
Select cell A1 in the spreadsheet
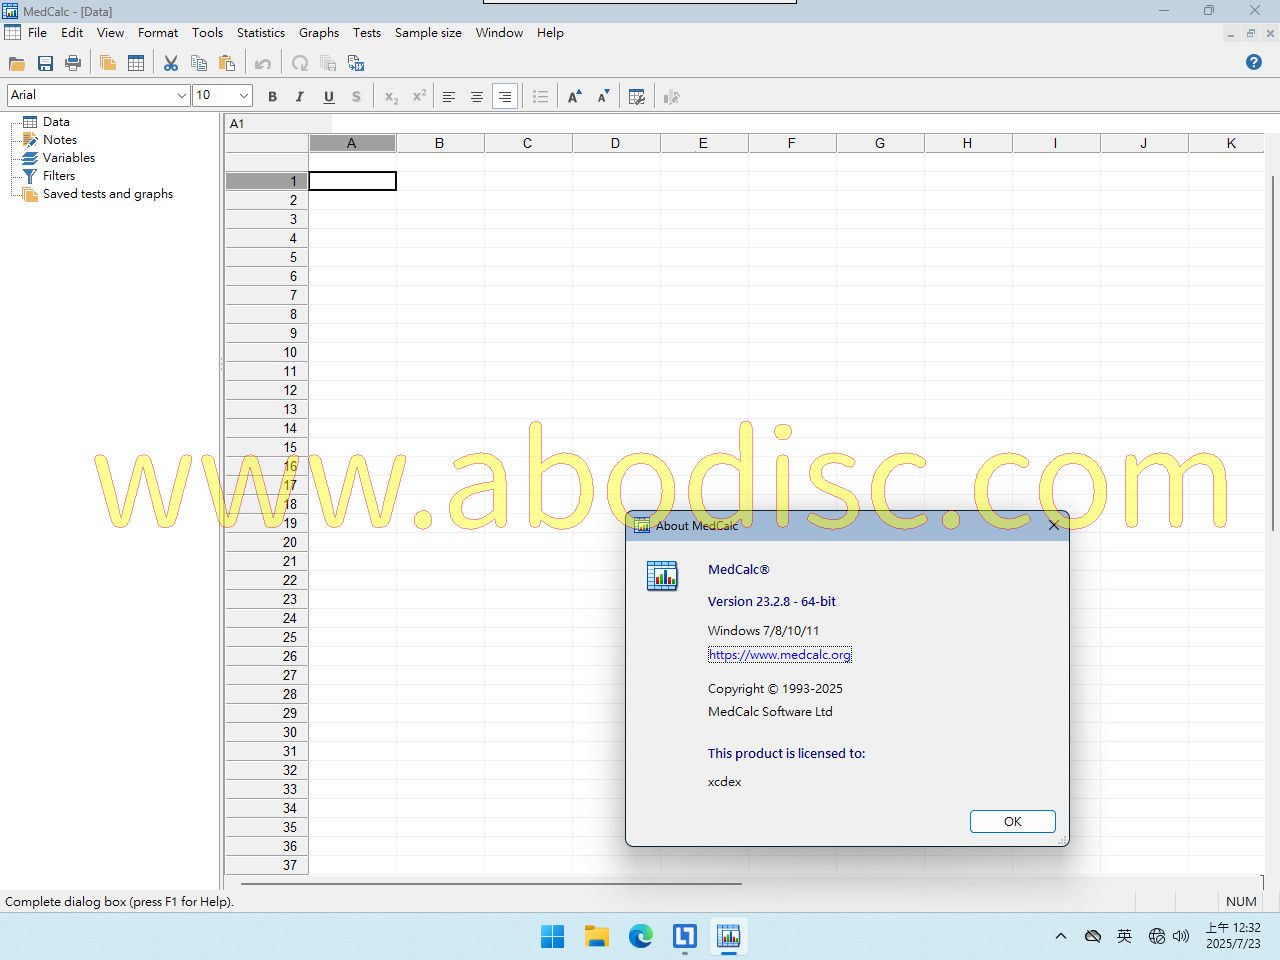coord(352,181)
